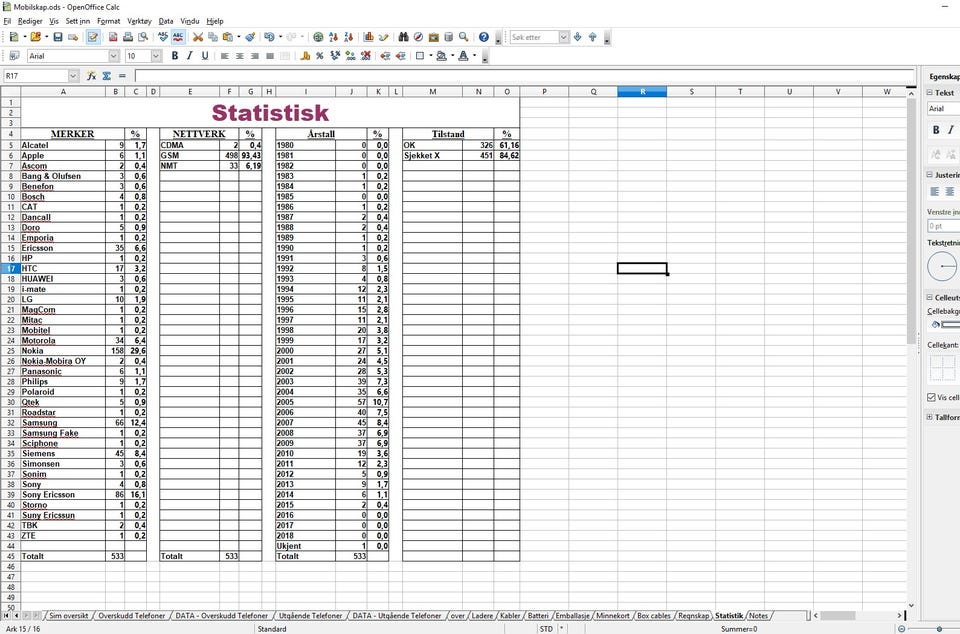Screen dimensions: 960x634
Task: Toggle 'Vis cell' checkbox in sidebar
Action: click(x=931, y=397)
